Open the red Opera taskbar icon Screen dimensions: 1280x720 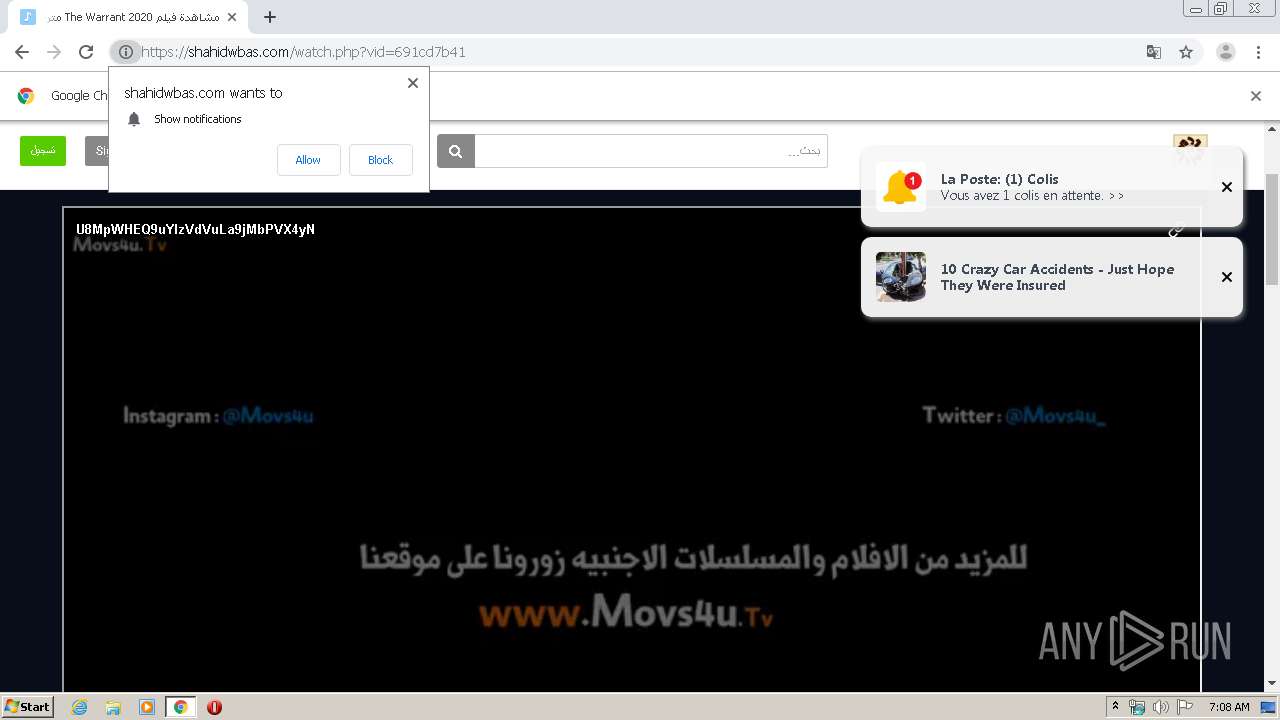pos(214,707)
